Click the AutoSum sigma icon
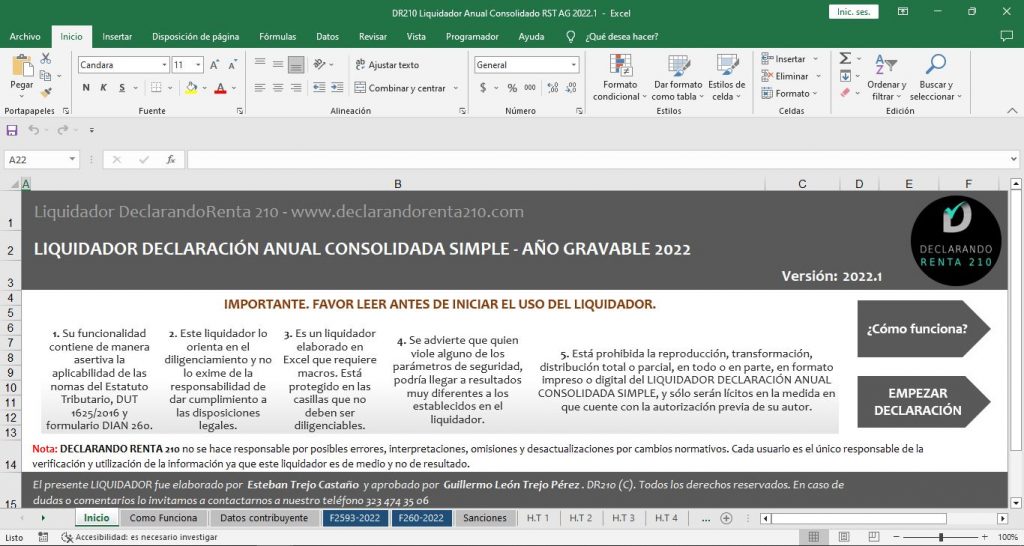Screen dimensions: 1024x546 (845, 58)
